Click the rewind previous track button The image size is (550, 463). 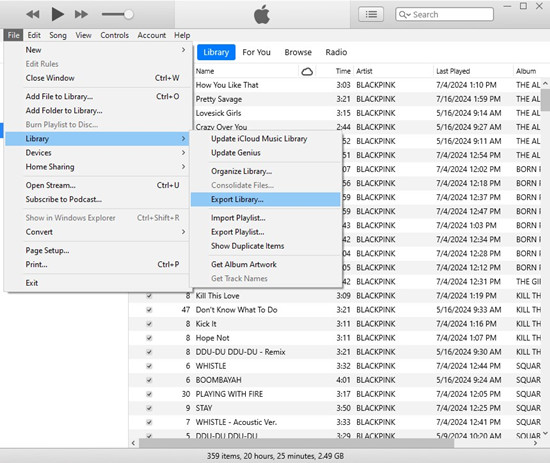pos(33,14)
